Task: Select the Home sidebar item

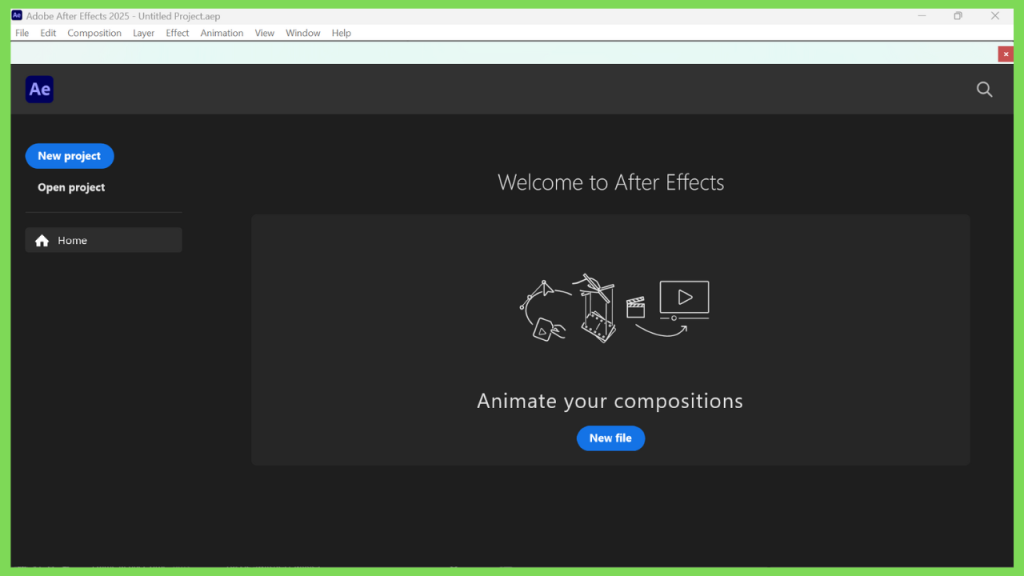Action: (x=103, y=240)
